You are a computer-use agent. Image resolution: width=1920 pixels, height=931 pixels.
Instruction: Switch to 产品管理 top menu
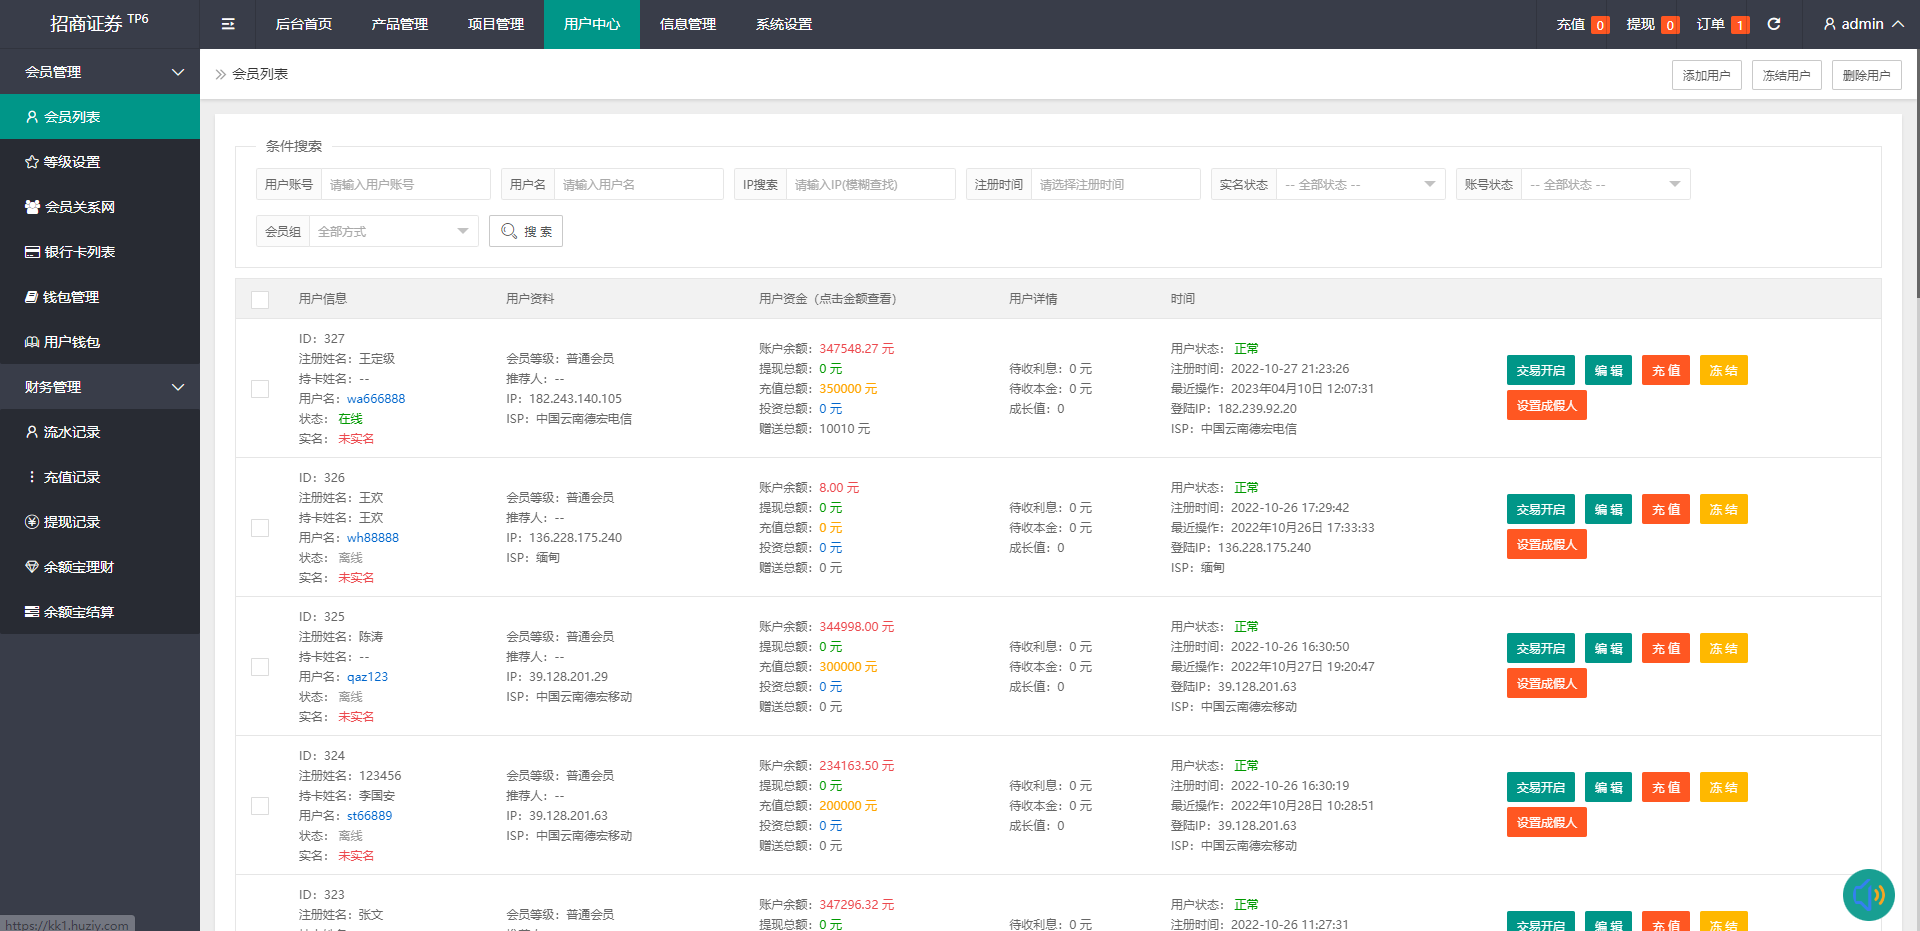[399, 24]
